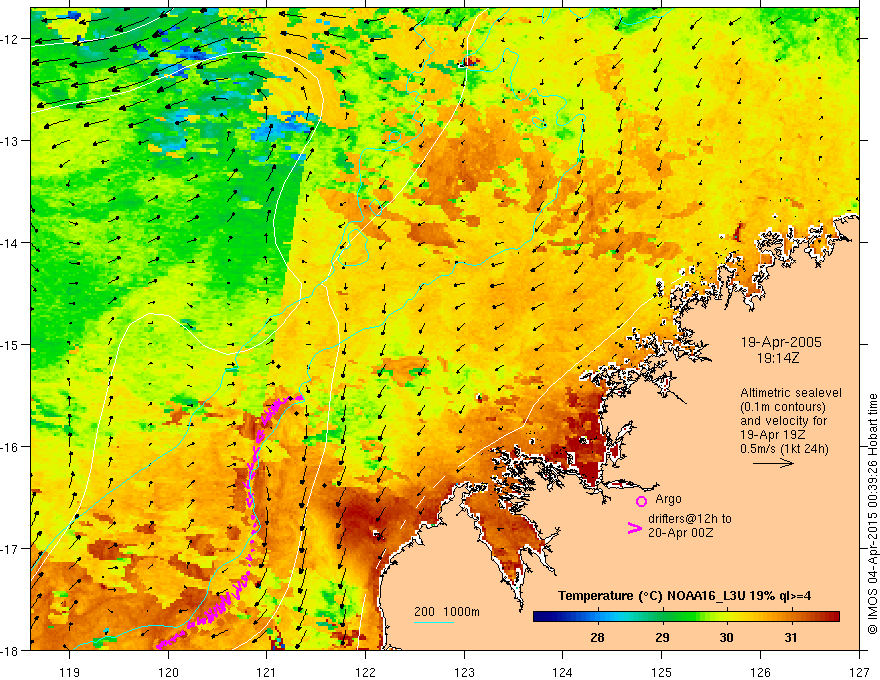Click the 29 tick on temperature scale

[x=662, y=637]
